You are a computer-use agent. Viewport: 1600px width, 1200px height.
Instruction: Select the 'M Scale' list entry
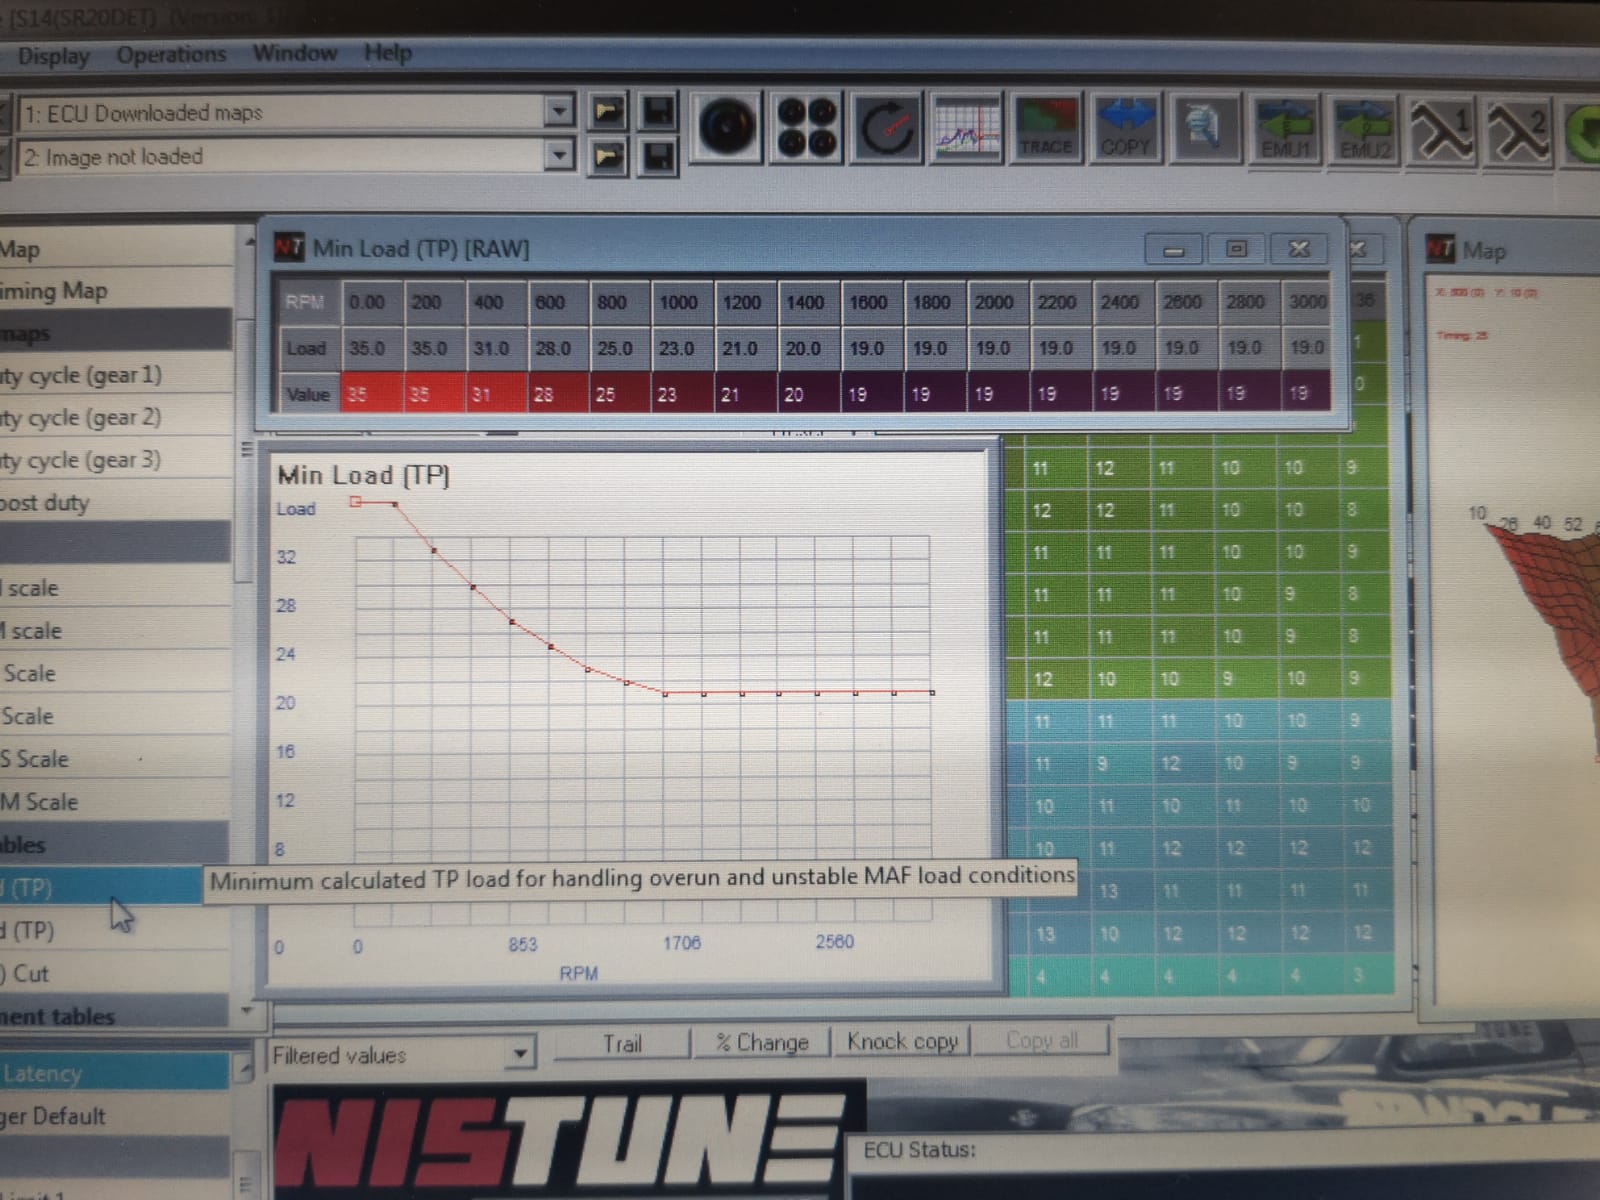point(115,802)
